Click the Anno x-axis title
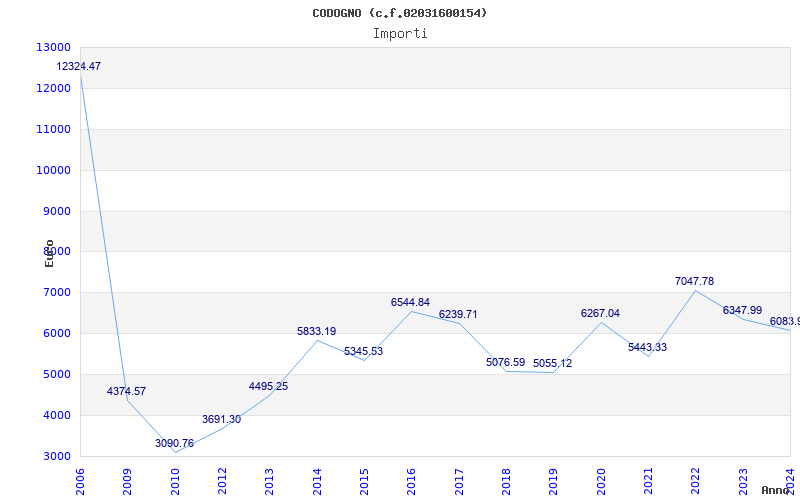 point(775,490)
